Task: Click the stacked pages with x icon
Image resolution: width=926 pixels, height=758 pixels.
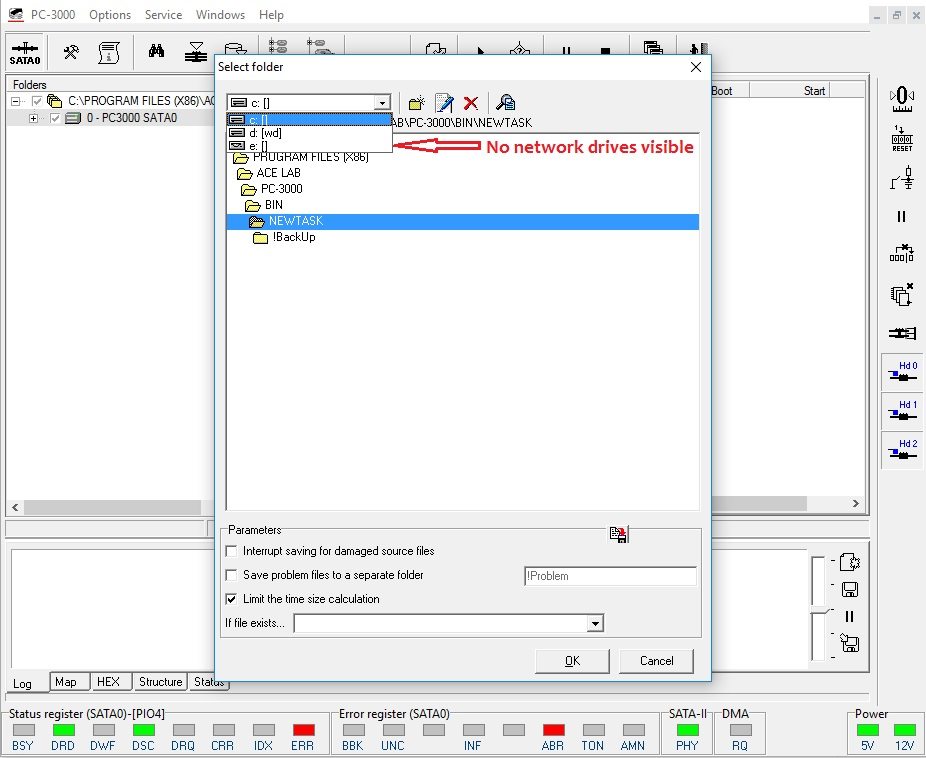Action: tap(902, 294)
